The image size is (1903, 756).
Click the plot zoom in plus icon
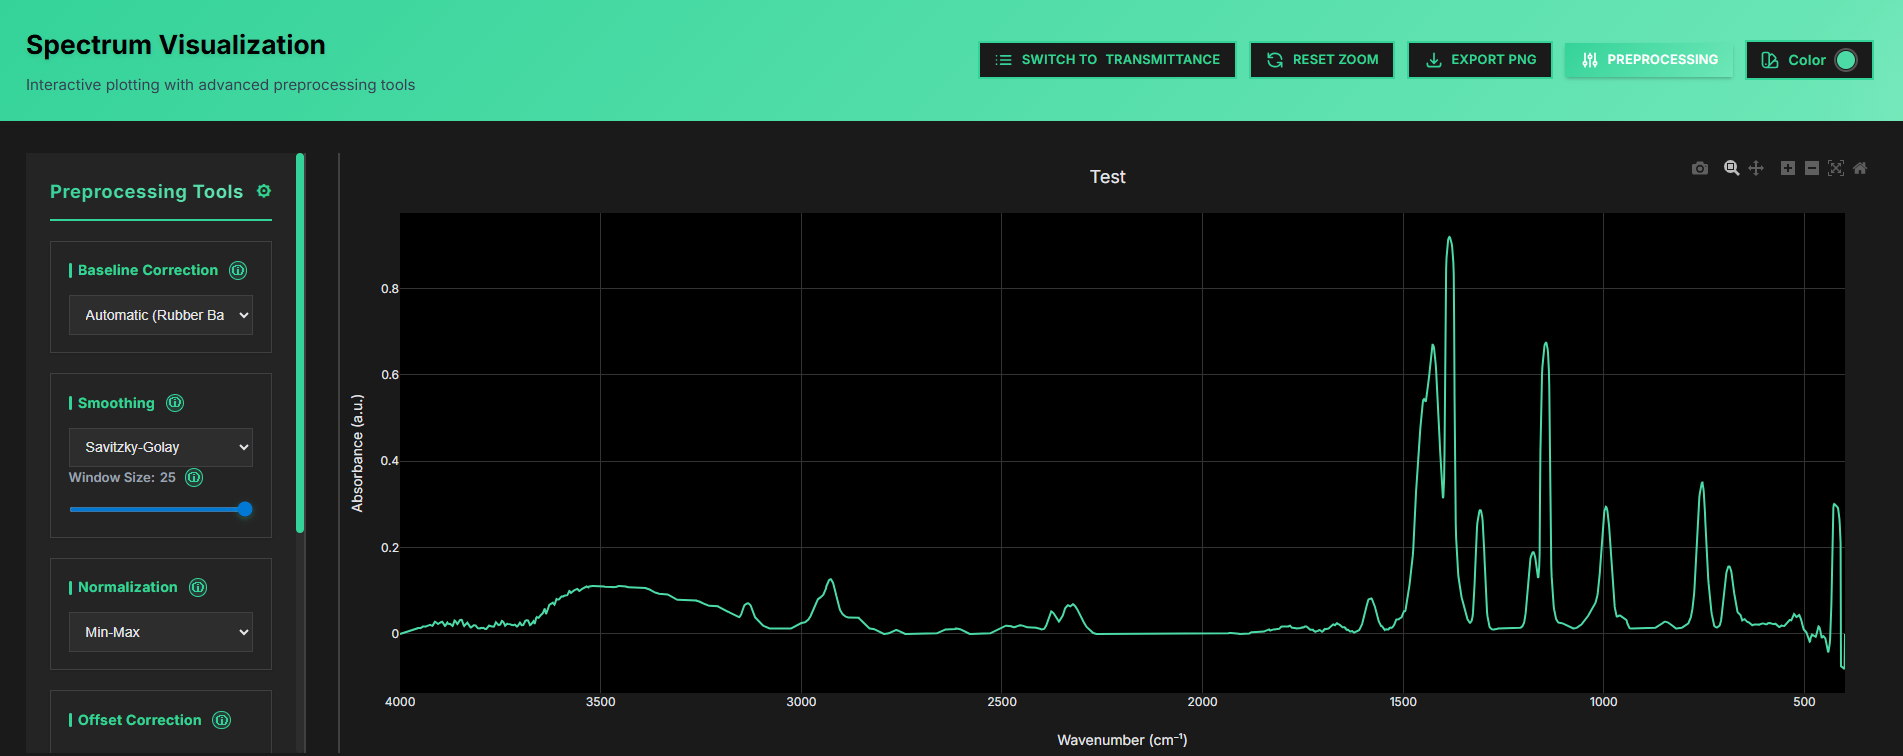click(x=1788, y=168)
